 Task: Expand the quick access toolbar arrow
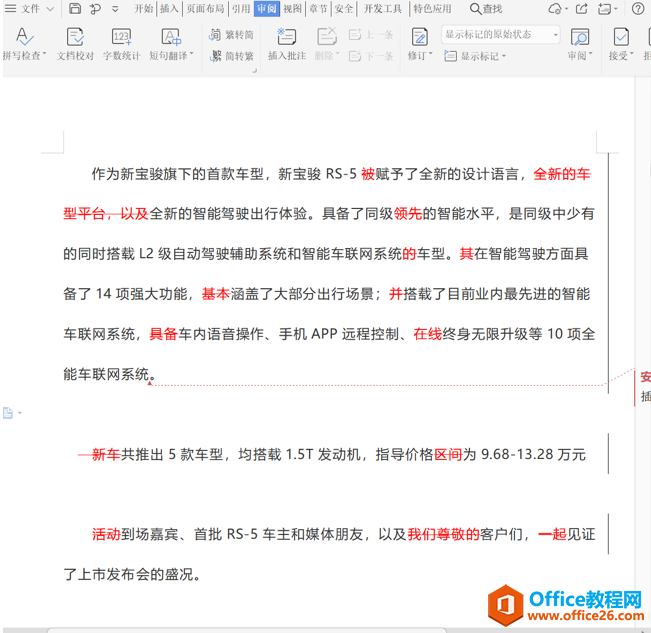click(115, 9)
